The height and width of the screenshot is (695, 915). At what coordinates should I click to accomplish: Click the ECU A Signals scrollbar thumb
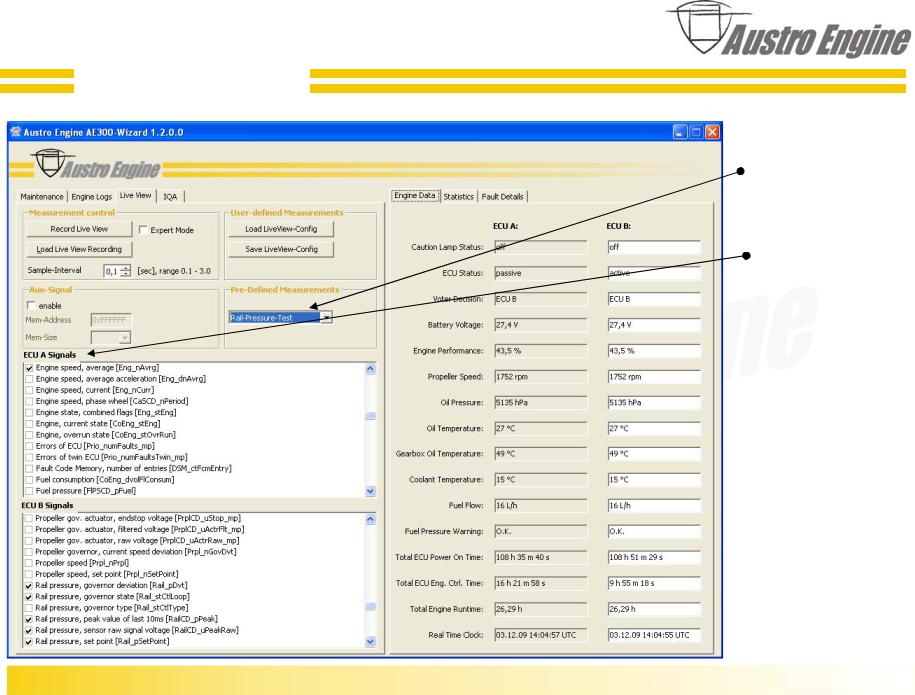[371, 416]
